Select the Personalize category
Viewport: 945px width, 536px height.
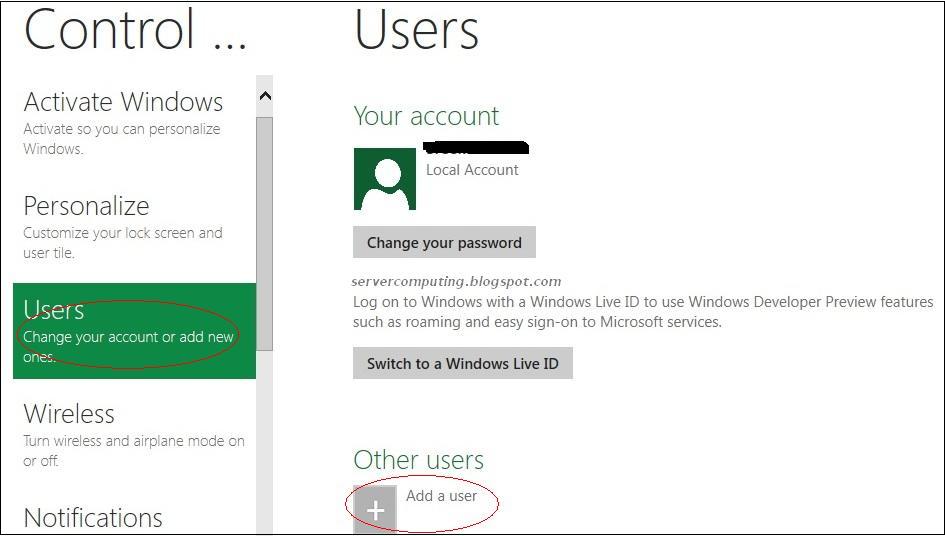click(86, 206)
